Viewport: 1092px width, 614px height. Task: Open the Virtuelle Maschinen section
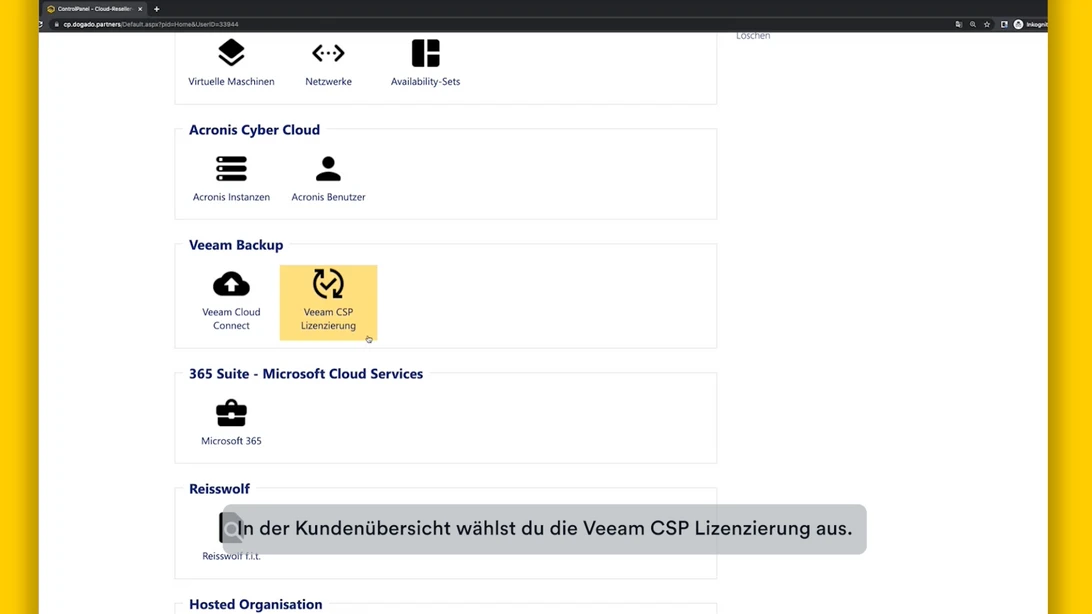231,62
